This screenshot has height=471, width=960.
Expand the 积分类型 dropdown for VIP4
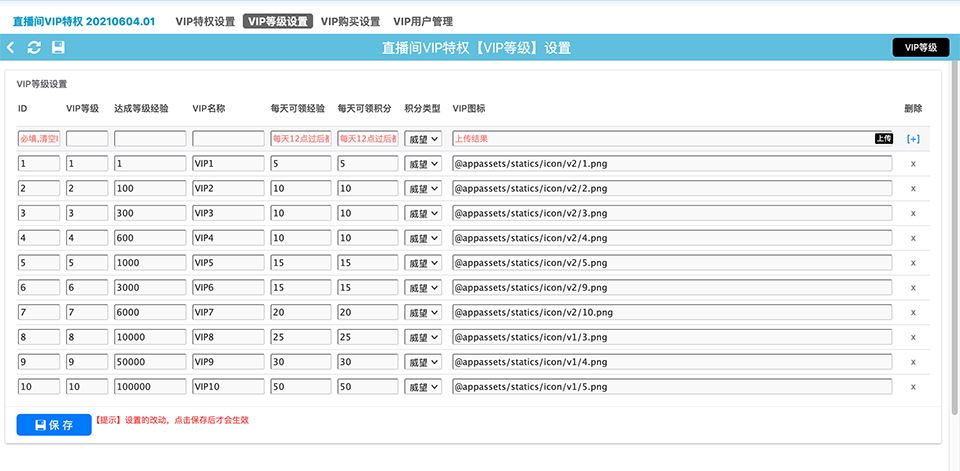[422, 238]
